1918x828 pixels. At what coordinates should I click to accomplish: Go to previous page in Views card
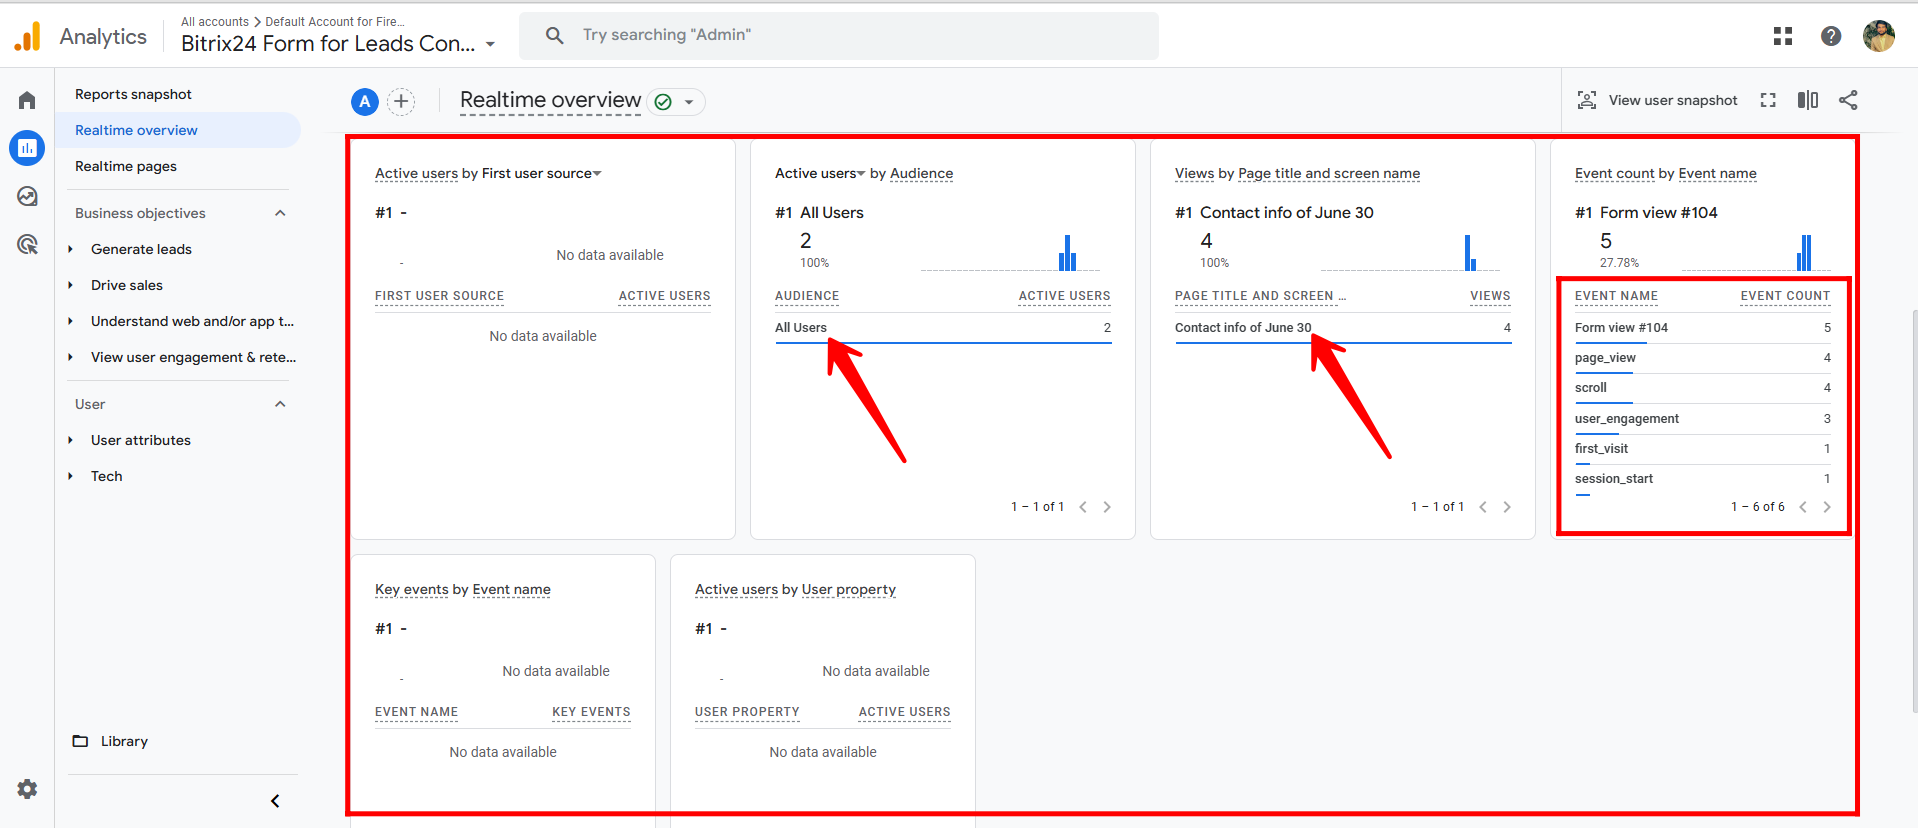(1483, 507)
